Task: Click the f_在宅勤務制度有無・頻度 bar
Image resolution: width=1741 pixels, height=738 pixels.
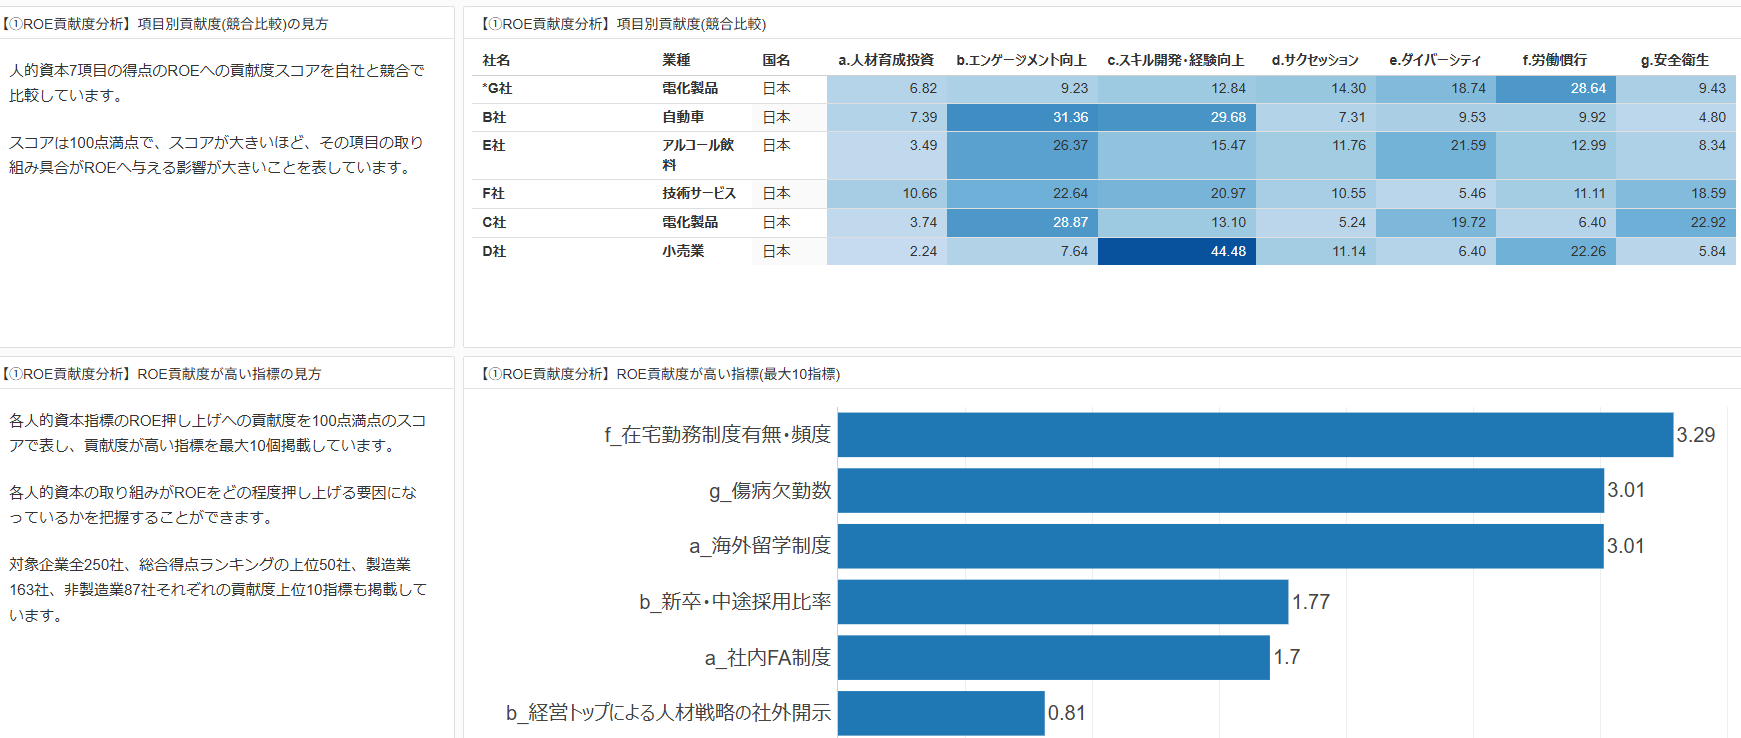Action: (1254, 435)
